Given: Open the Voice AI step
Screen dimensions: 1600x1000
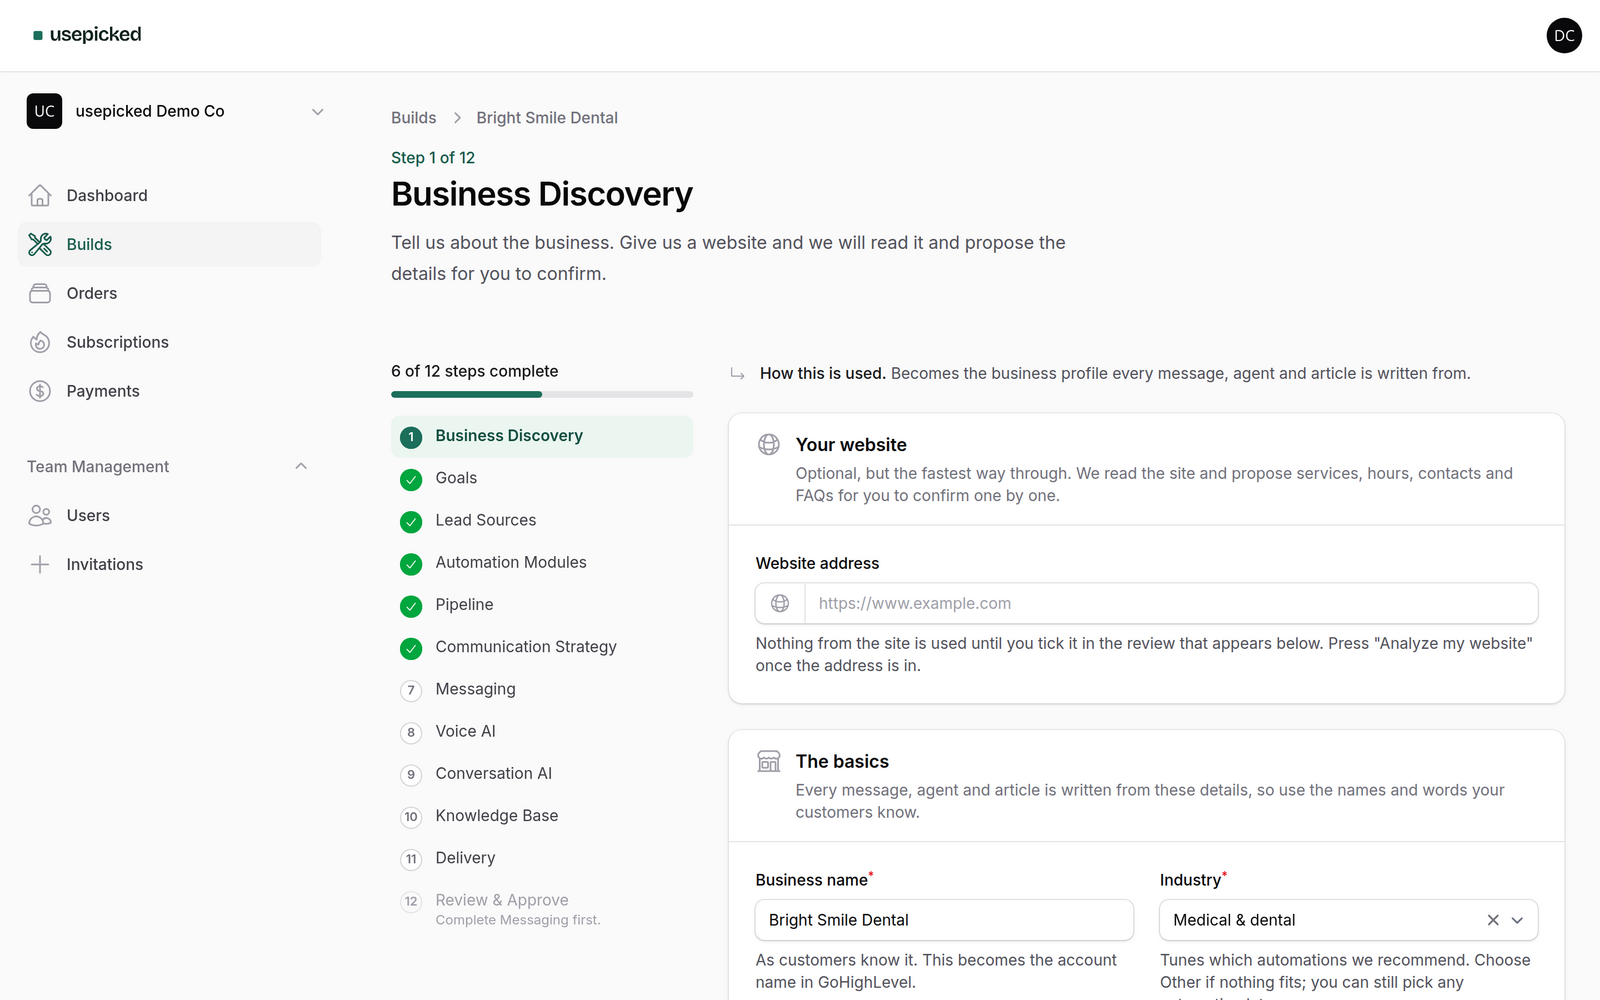Looking at the screenshot, I should [542, 731].
